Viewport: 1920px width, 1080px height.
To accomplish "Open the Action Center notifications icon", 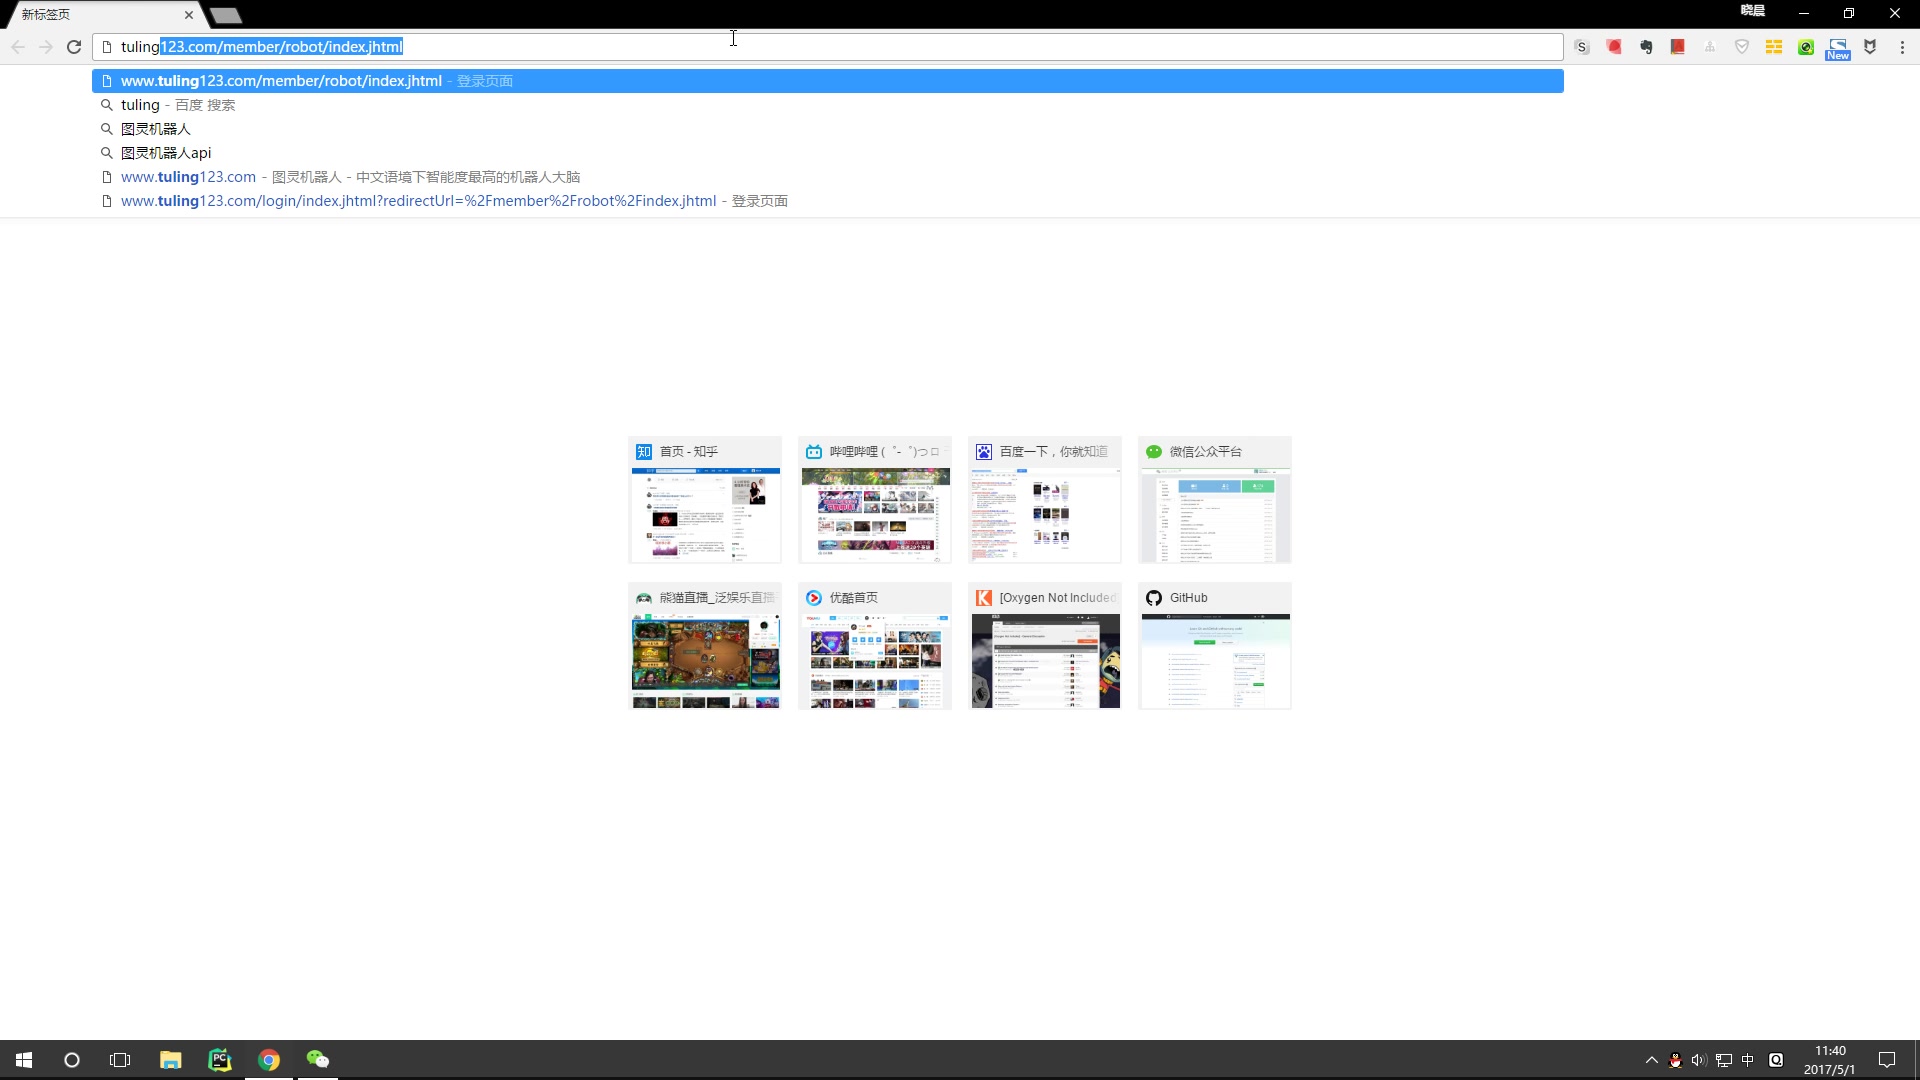I will click(x=1887, y=1060).
